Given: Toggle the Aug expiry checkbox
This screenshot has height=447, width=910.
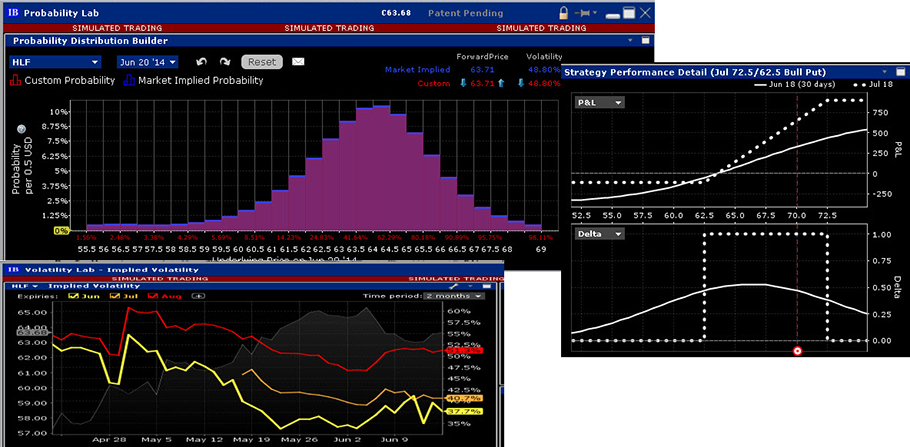Looking at the screenshot, I should (153, 295).
